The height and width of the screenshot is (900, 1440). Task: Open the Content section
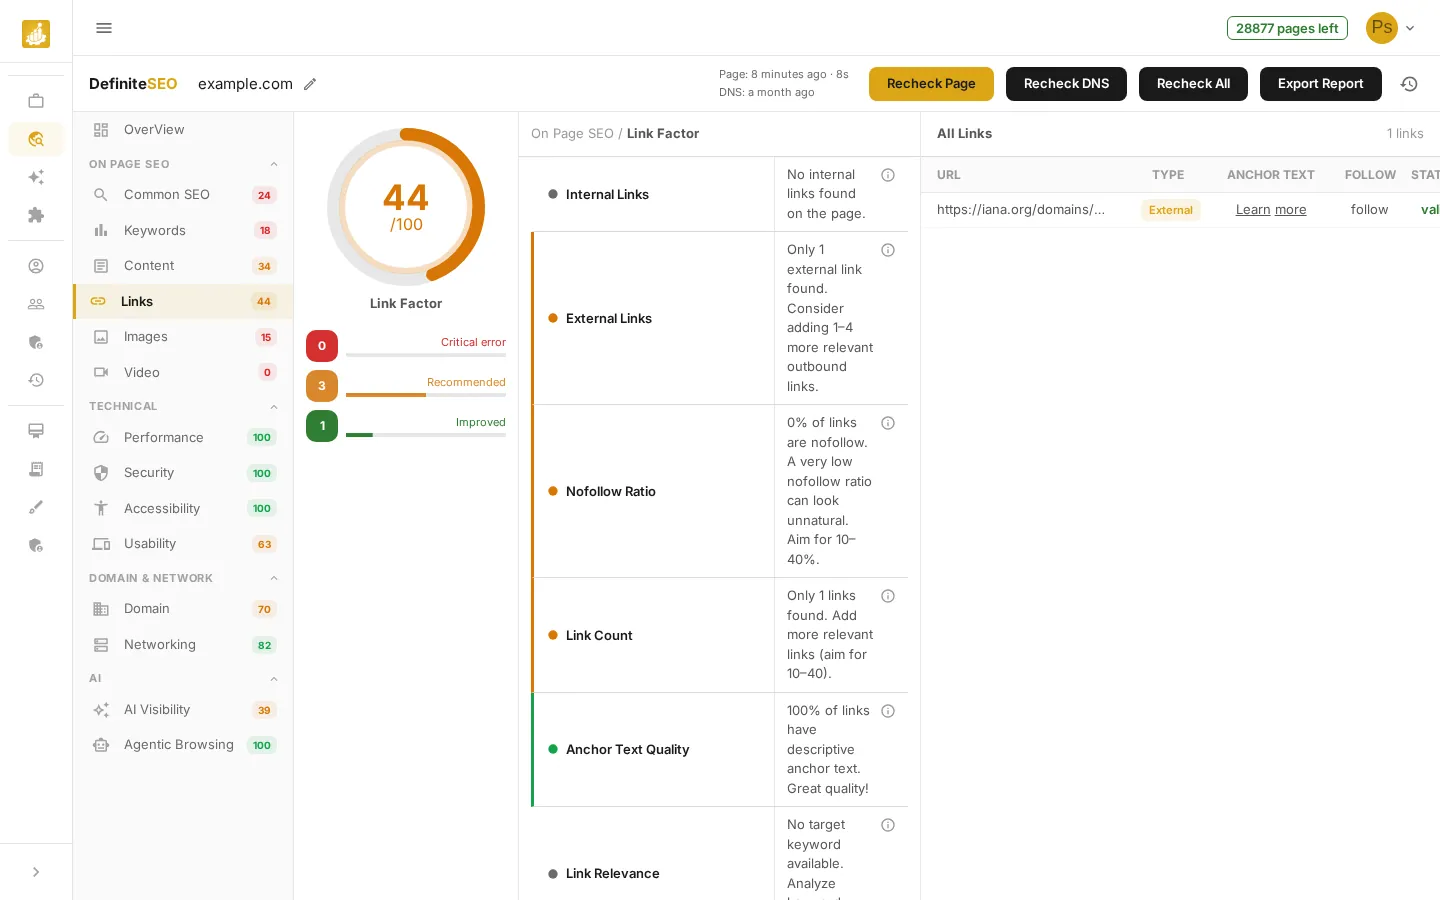pos(183,266)
